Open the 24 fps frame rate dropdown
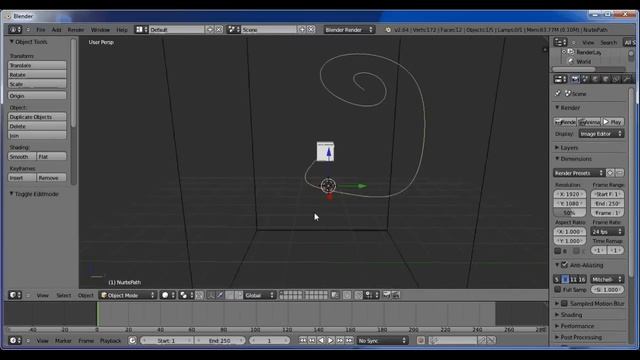 607,231
